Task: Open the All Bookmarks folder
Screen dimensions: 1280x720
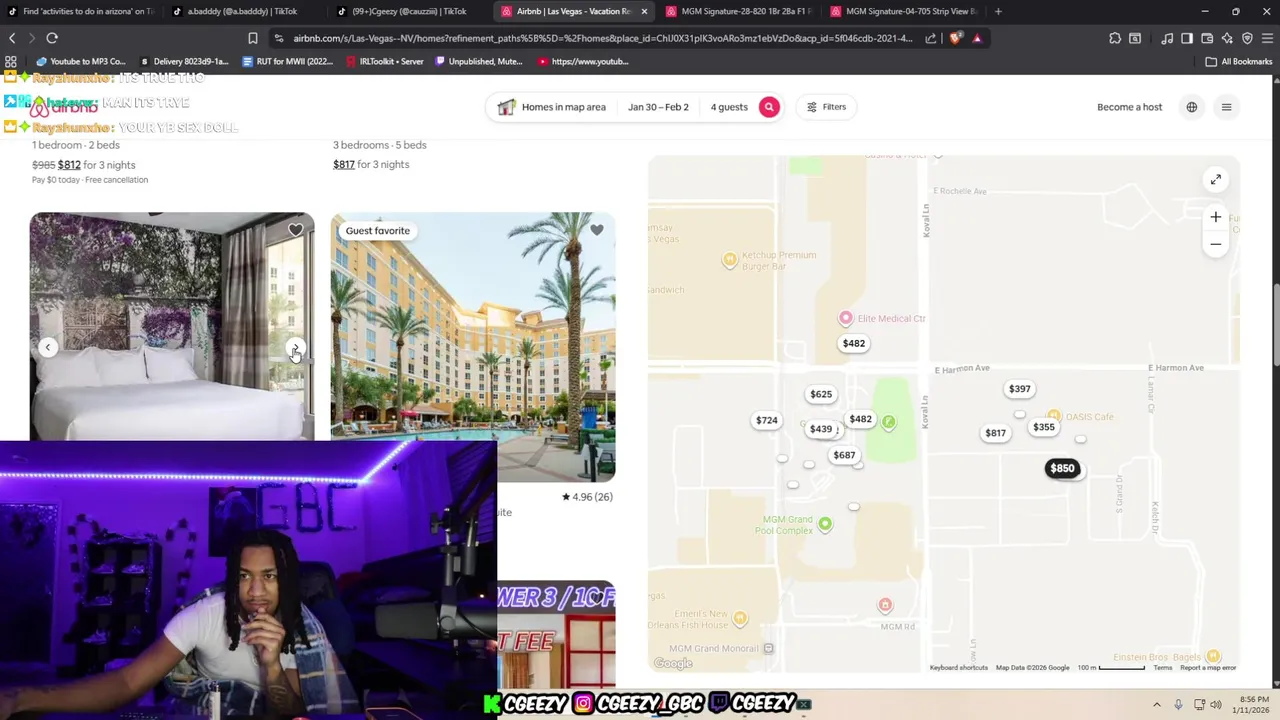Action: pyautogui.click(x=1239, y=61)
